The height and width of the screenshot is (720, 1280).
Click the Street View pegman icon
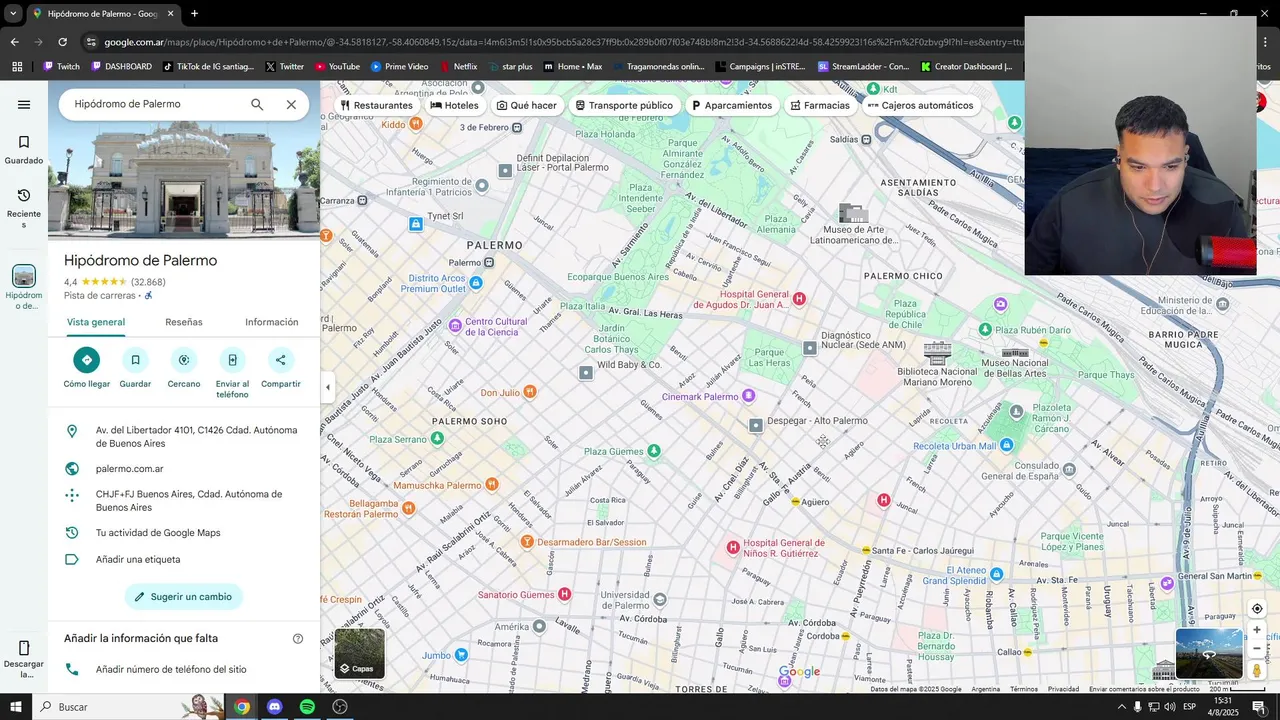(x=1257, y=671)
